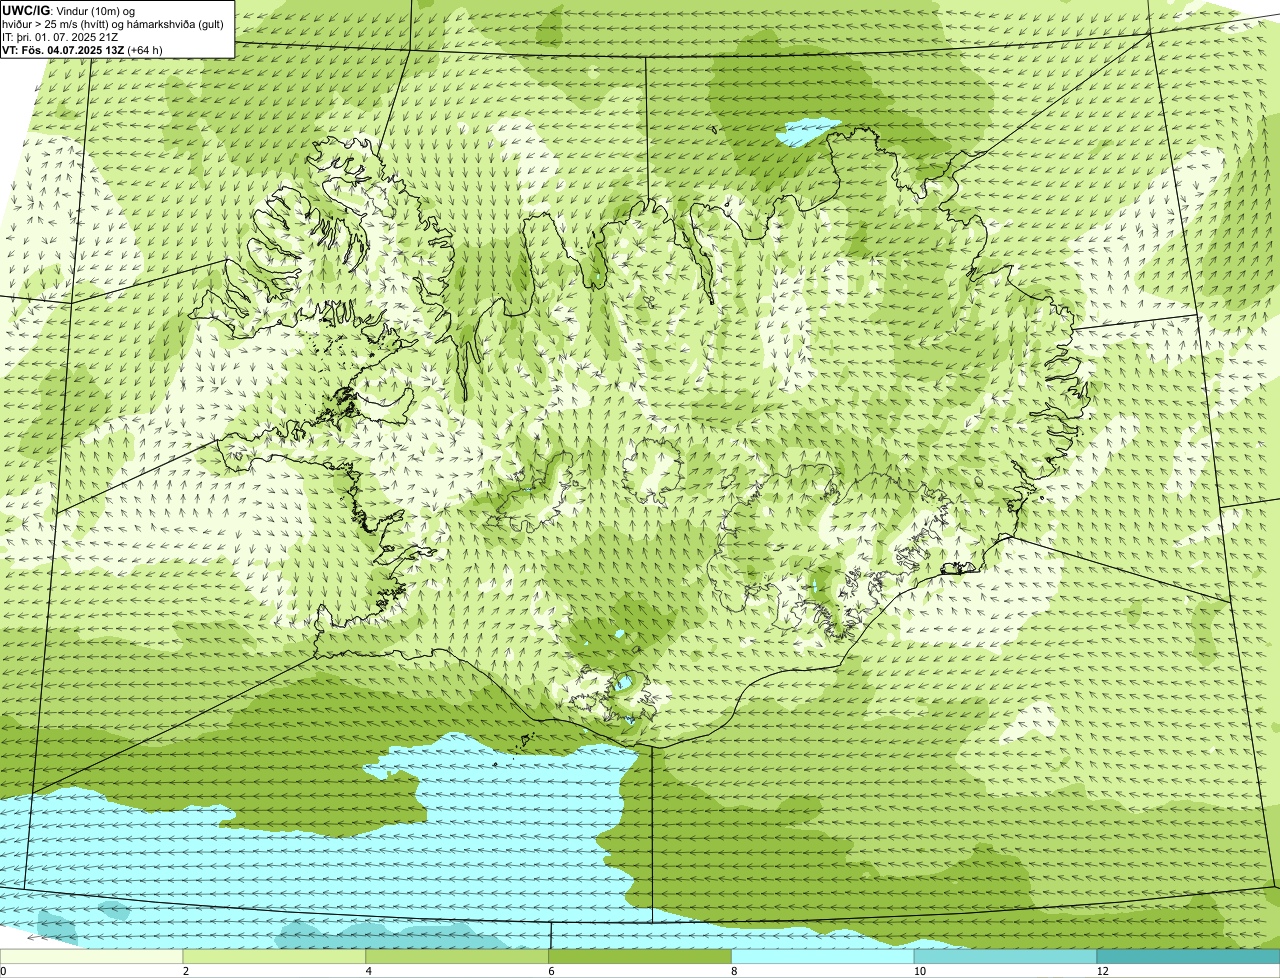Image resolution: width=1280 pixels, height=978 pixels.
Task: Click the "8" tick label of the scale
Action: pyautogui.click(x=734, y=971)
